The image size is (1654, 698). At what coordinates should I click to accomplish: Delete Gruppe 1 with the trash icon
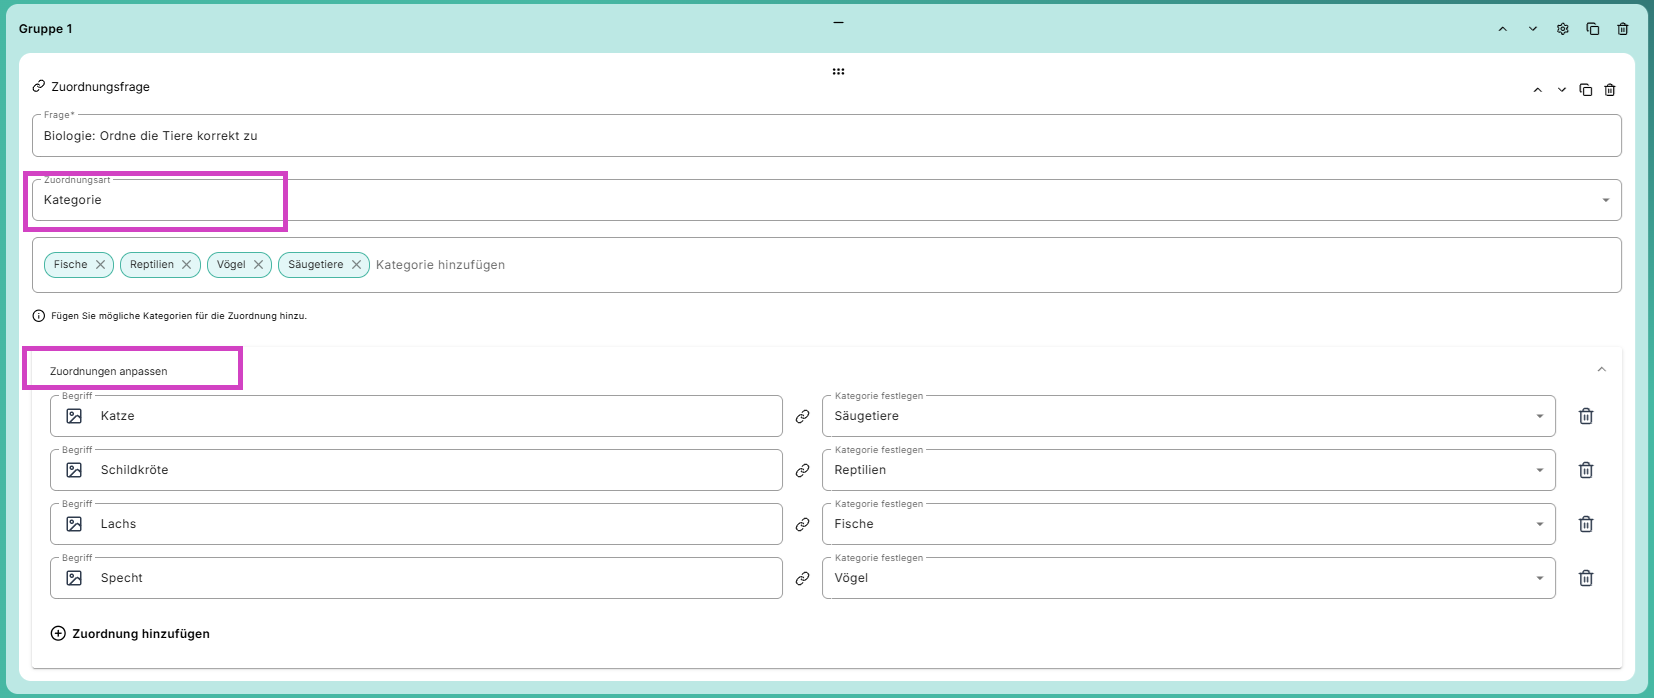point(1623,29)
